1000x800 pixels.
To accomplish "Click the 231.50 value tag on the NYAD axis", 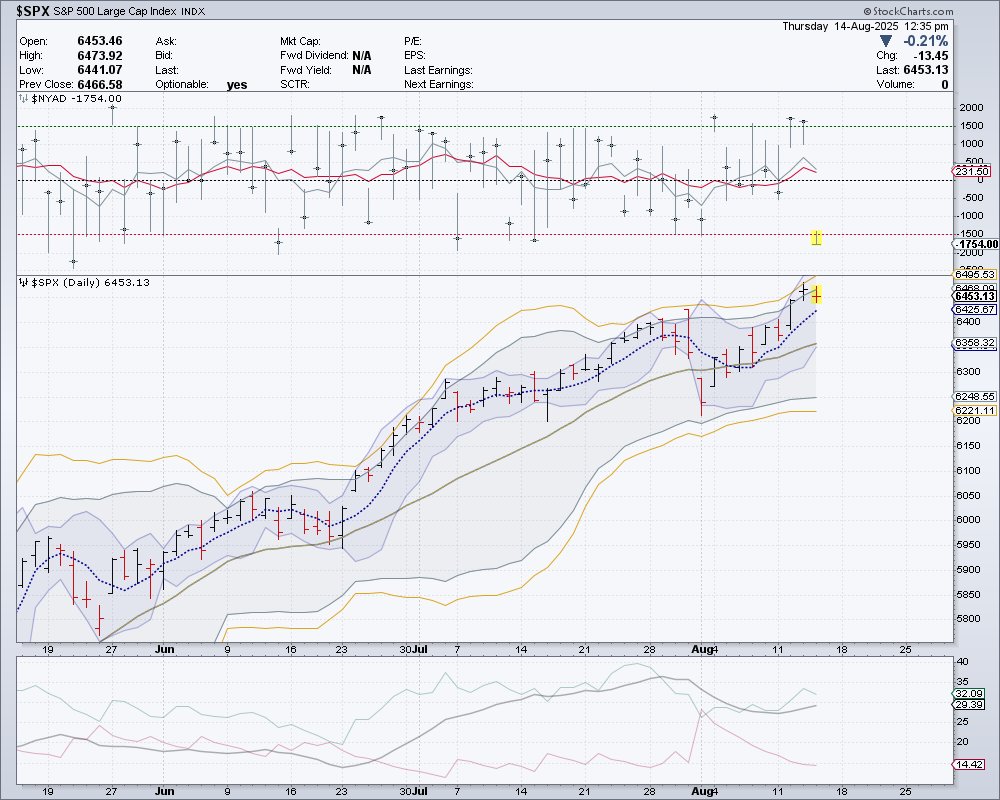I will click(x=972, y=171).
